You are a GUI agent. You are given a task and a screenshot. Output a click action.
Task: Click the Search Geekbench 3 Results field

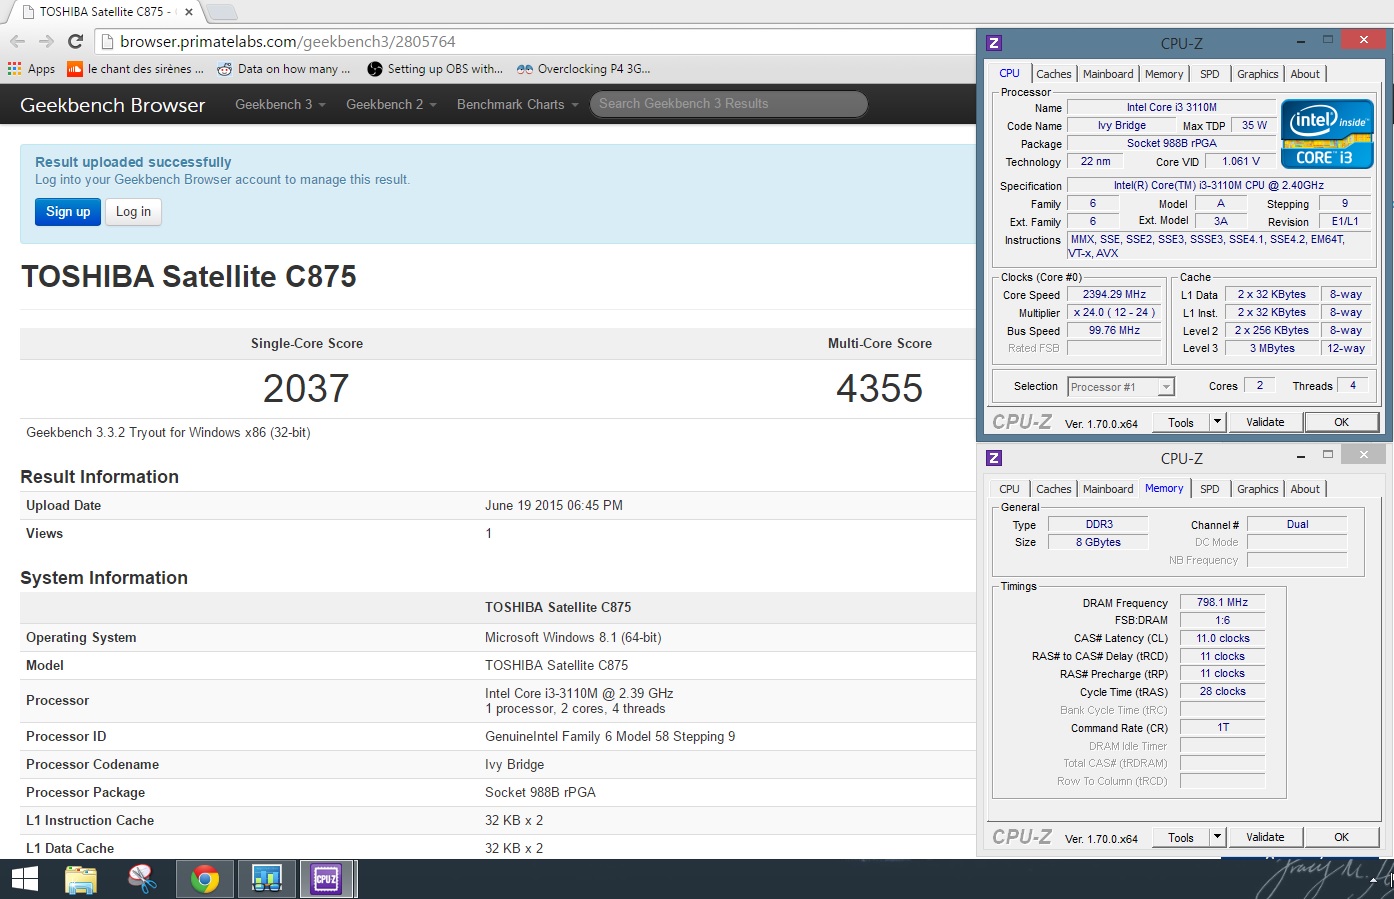(728, 104)
